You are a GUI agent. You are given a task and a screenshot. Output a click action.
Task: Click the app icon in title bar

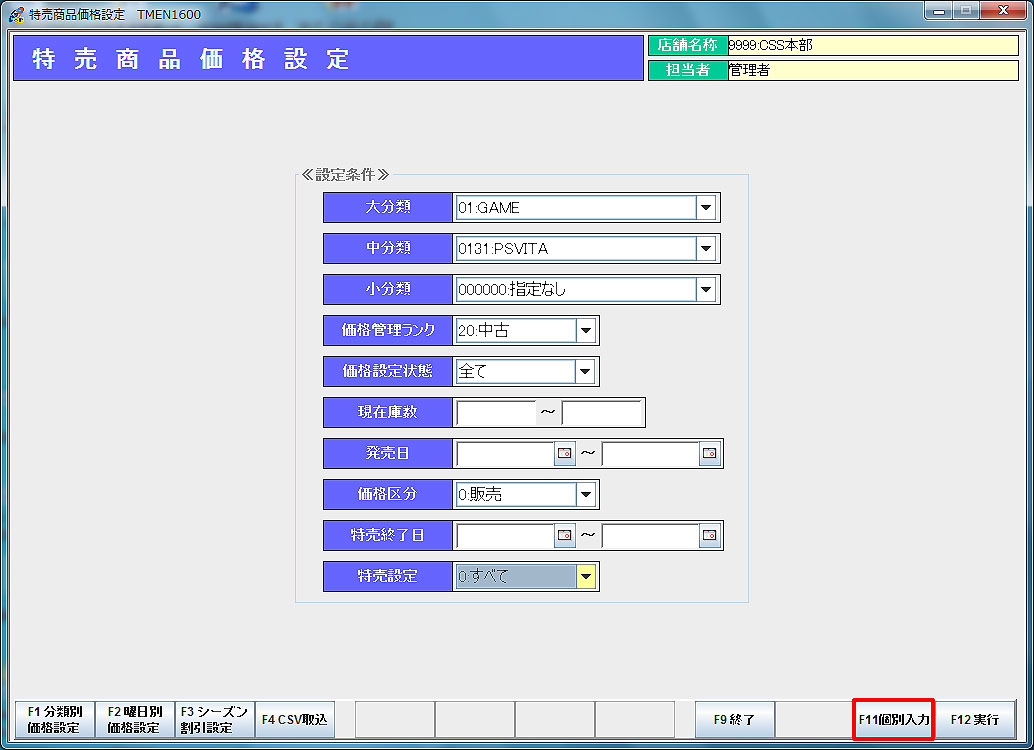click(16, 14)
